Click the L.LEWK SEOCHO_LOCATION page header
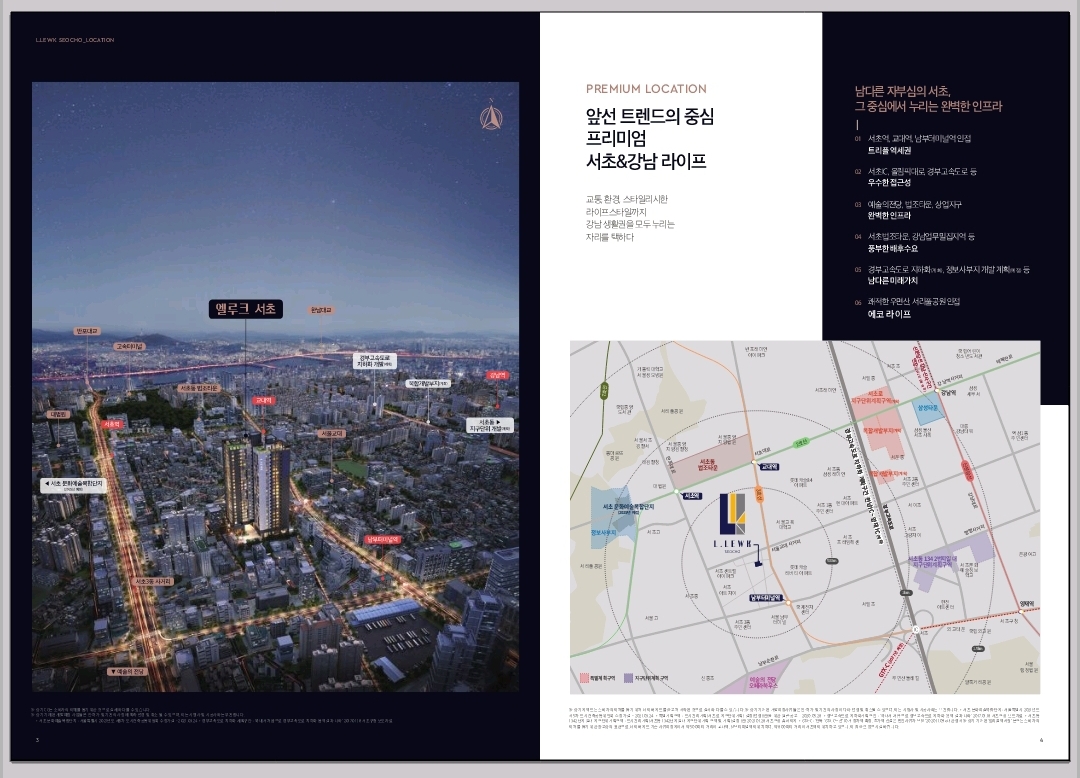The height and width of the screenshot is (778, 1080). (x=75, y=40)
